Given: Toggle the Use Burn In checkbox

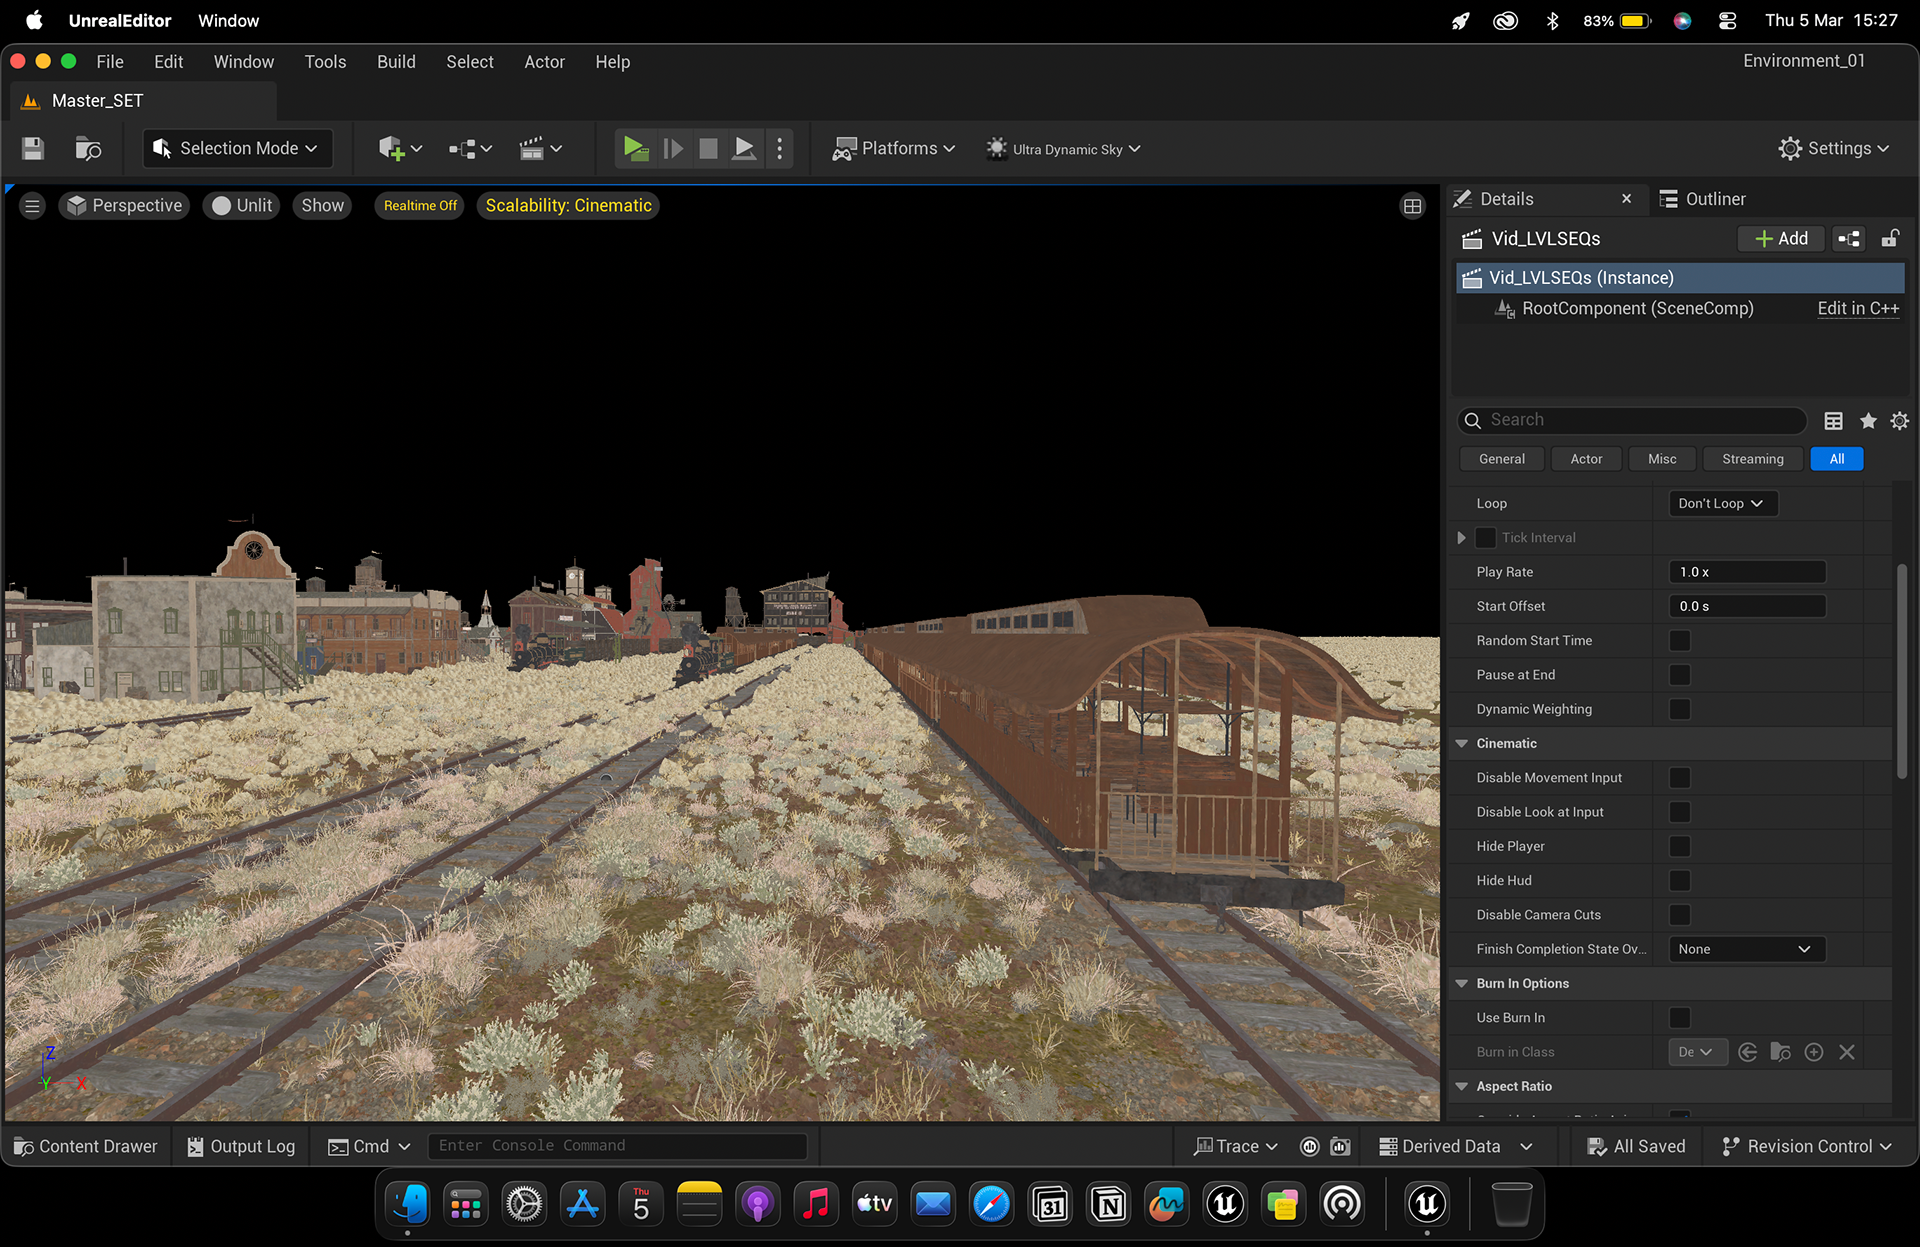Looking at the screenshot, I should pos(1680,1018).
